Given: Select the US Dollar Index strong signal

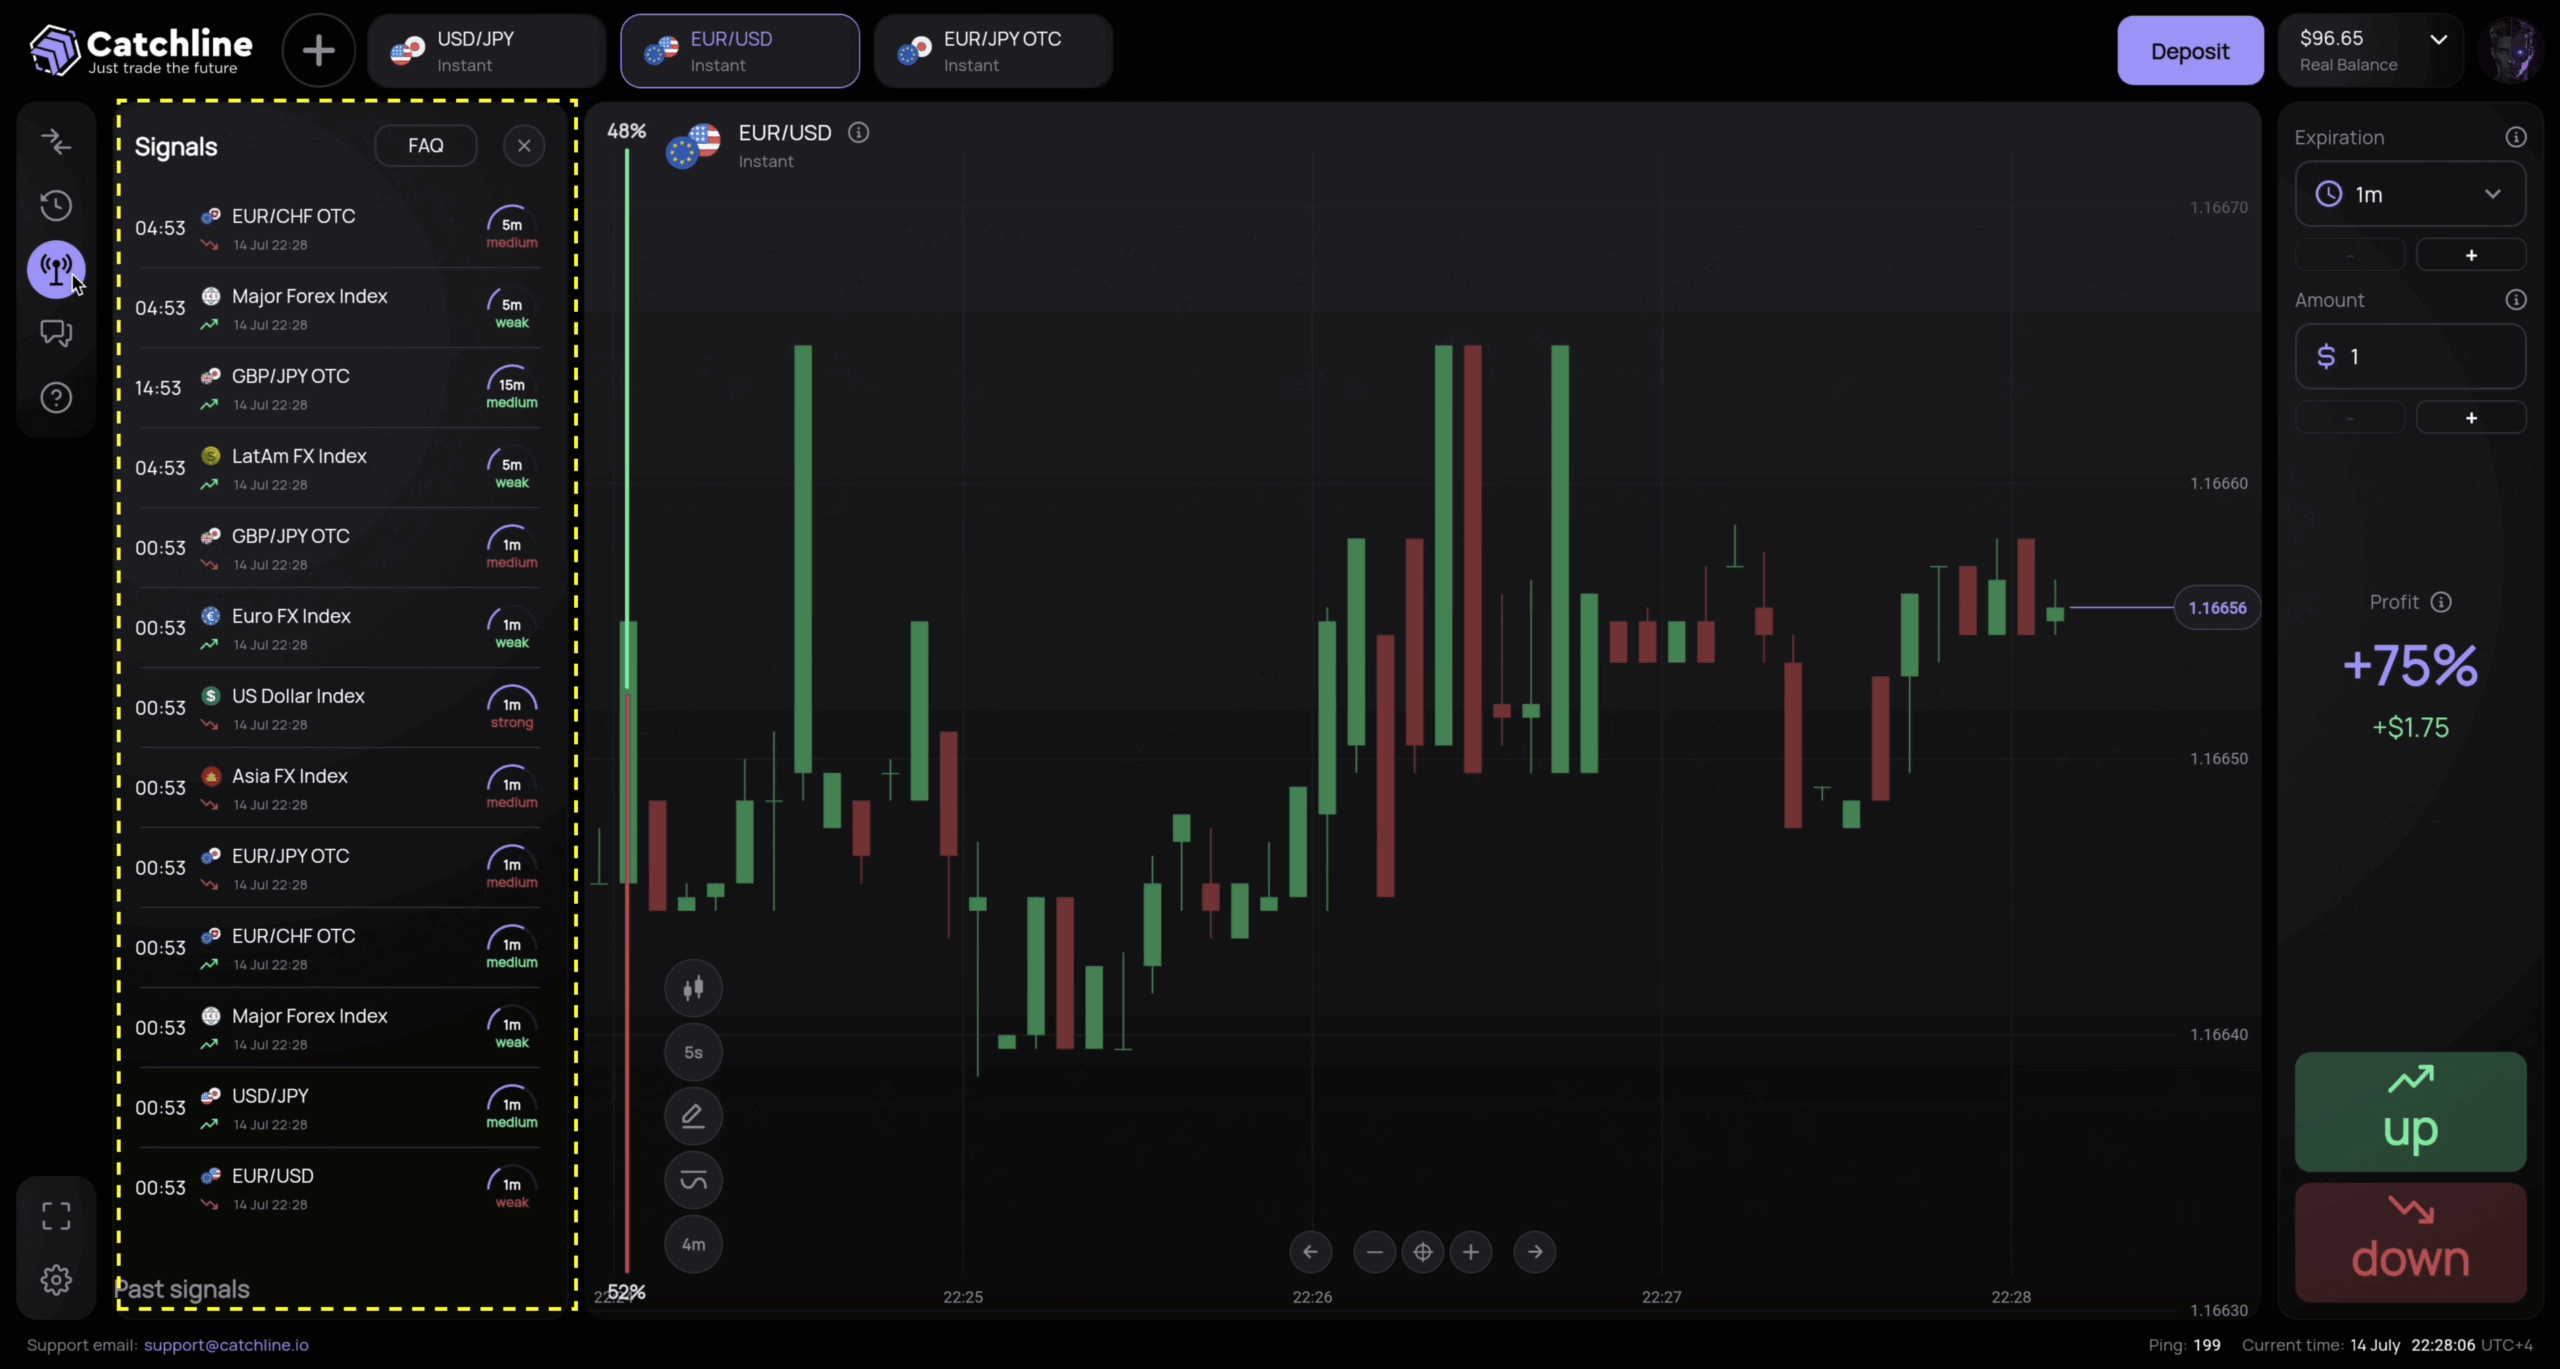Looking at the screenshot, I should pos(338,708).
